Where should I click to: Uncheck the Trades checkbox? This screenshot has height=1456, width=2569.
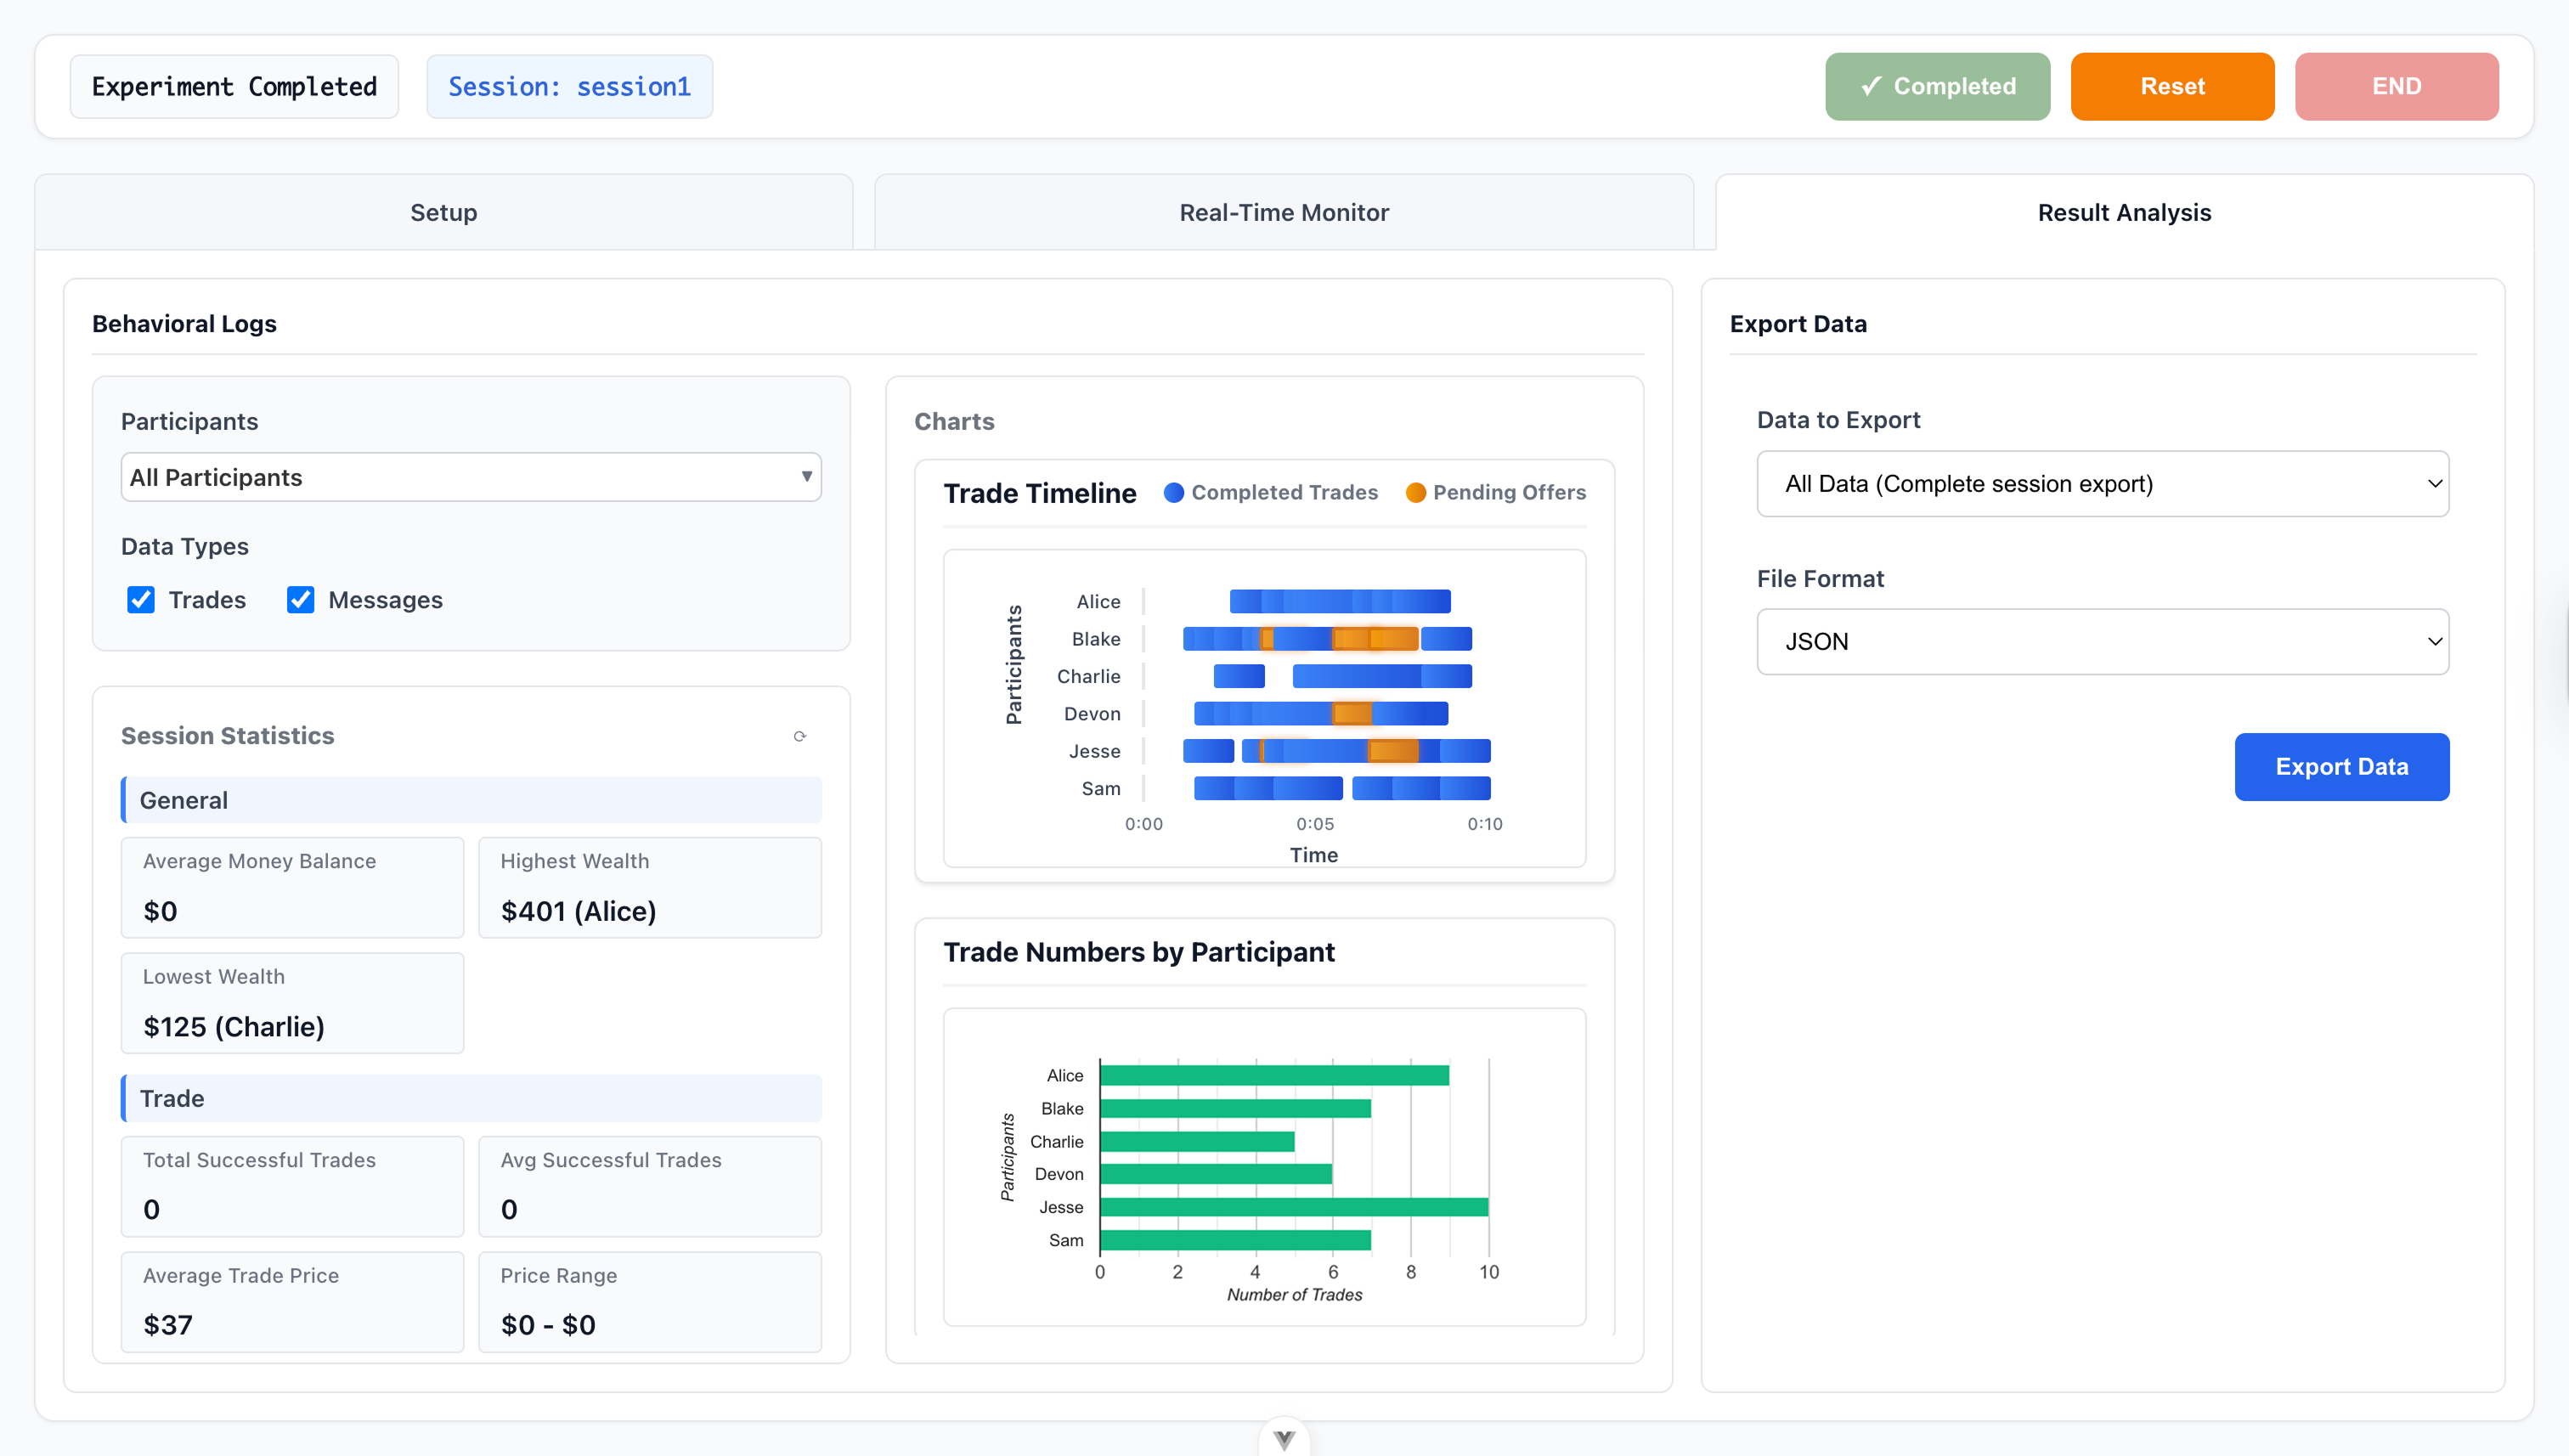pyautogui.click(x=141, y=600)
